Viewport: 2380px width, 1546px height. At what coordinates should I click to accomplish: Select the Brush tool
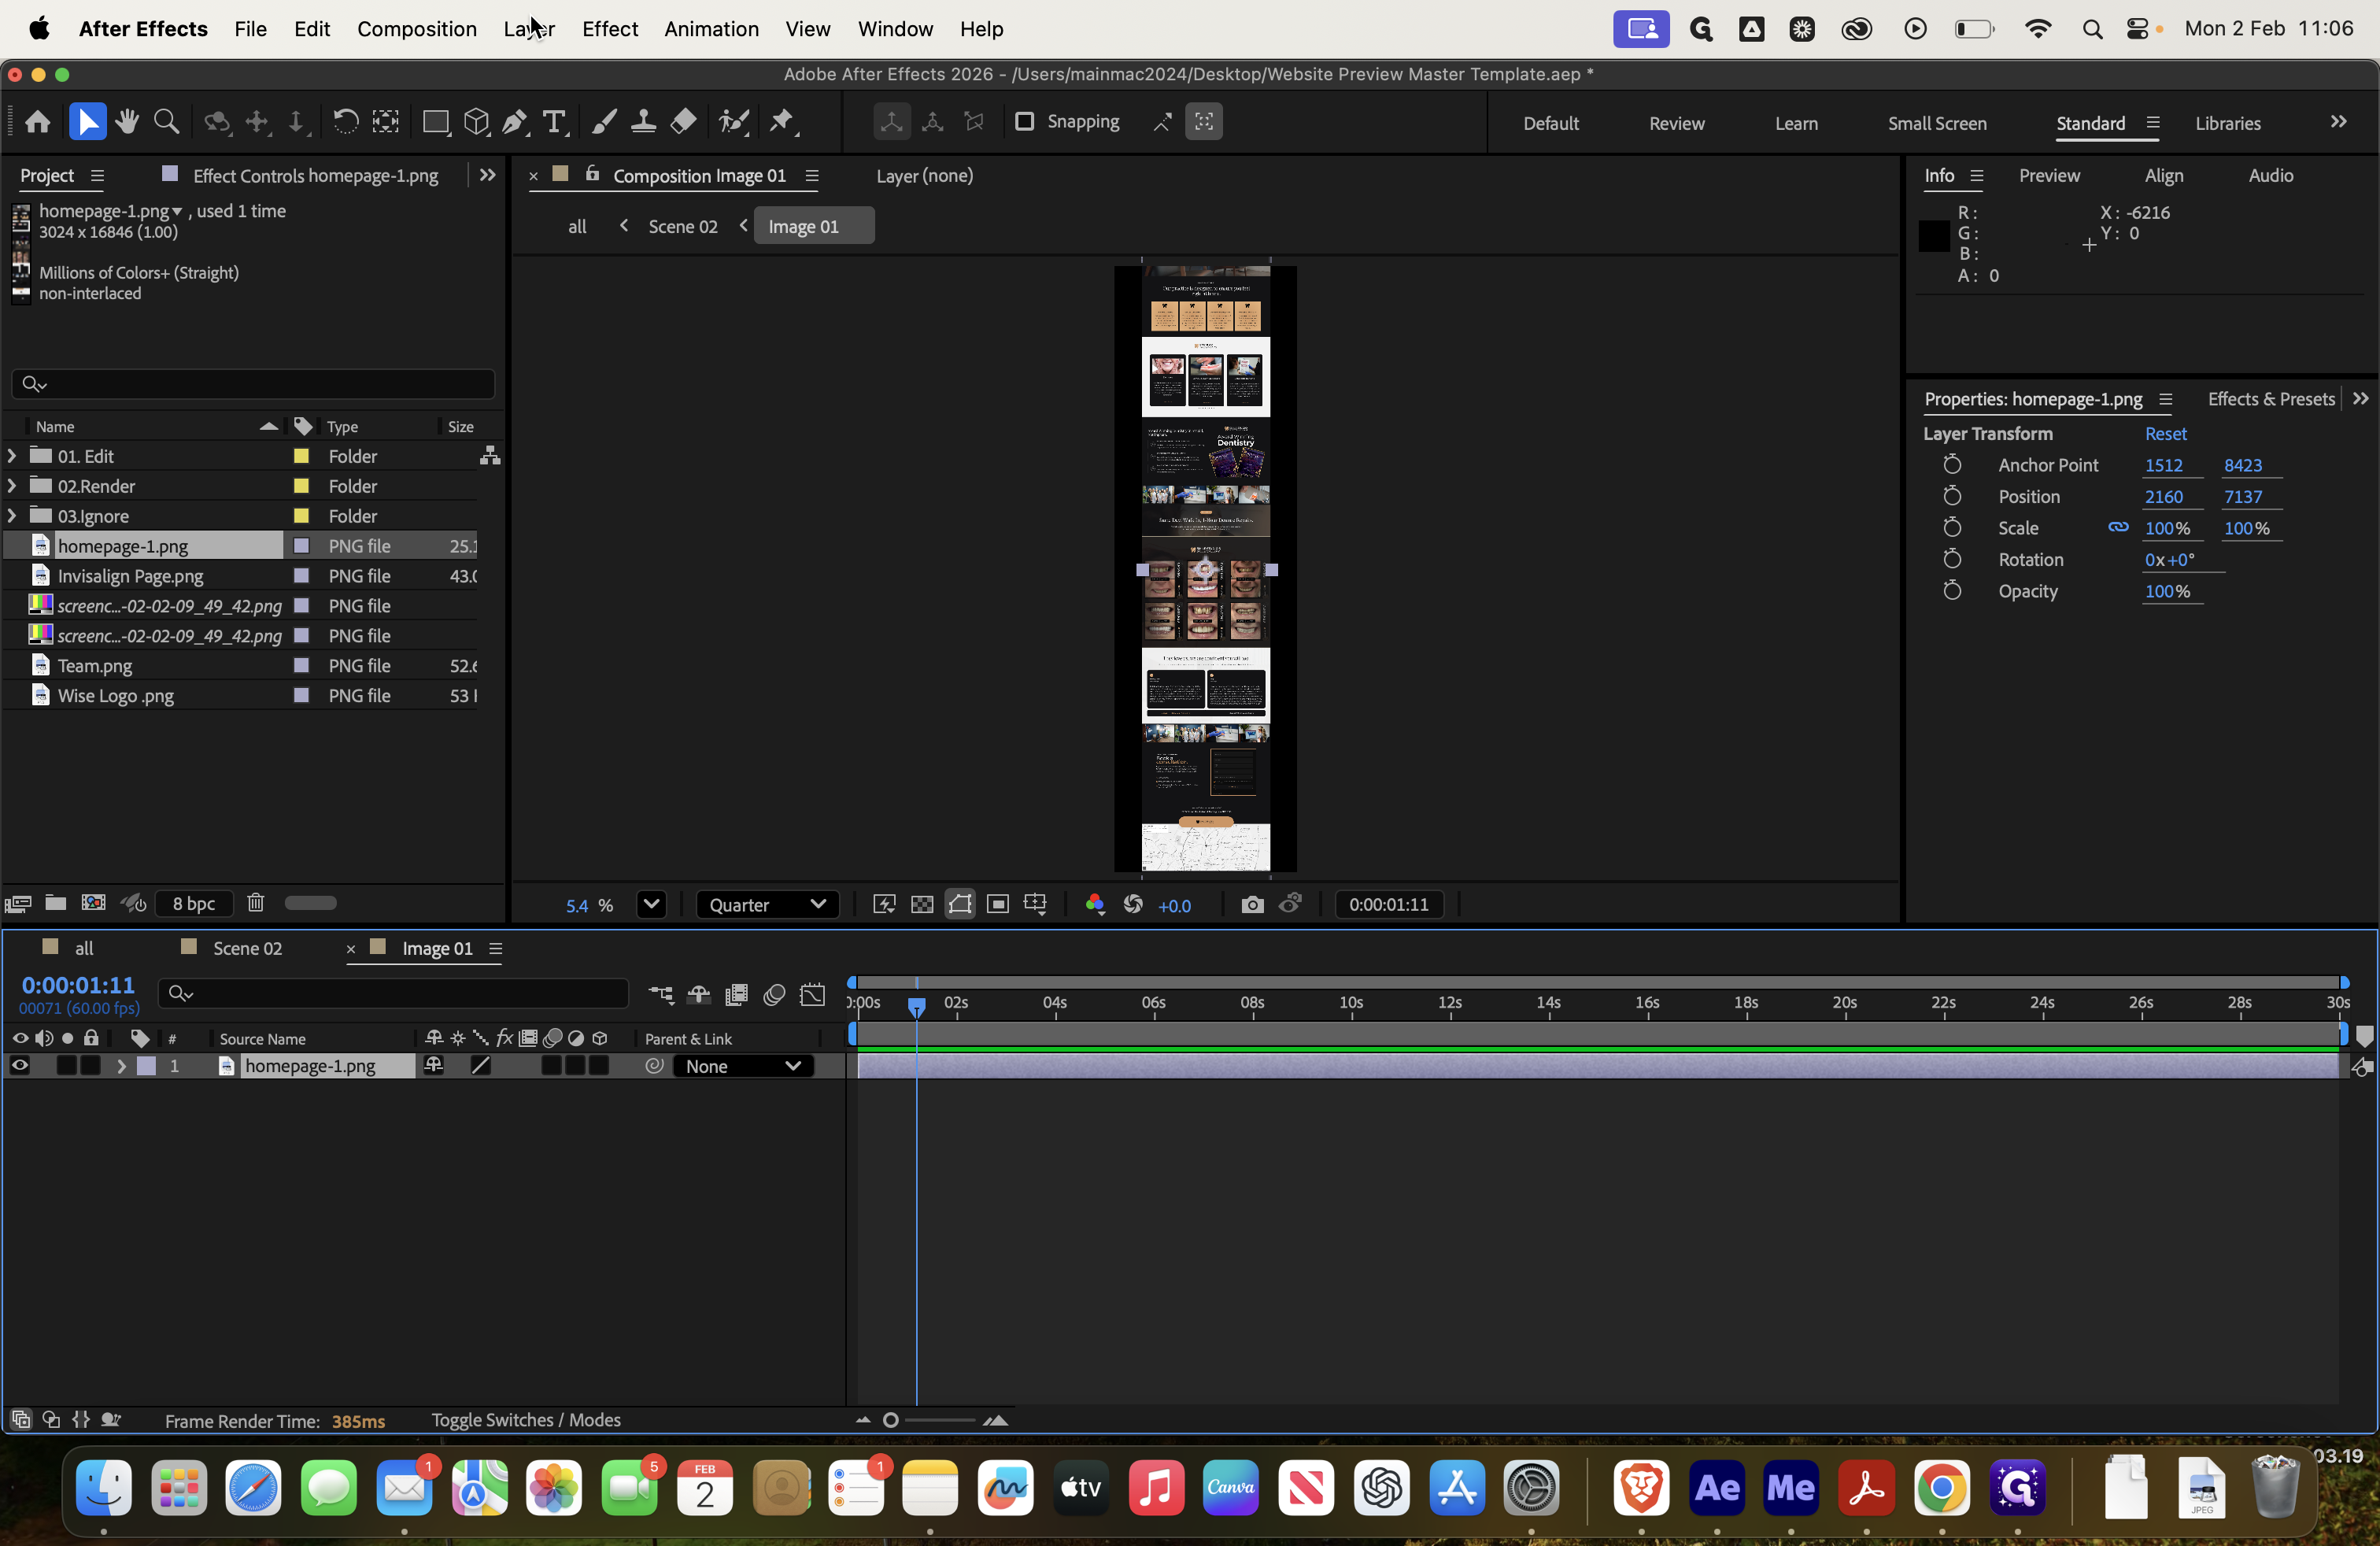(x=603, y=122)
